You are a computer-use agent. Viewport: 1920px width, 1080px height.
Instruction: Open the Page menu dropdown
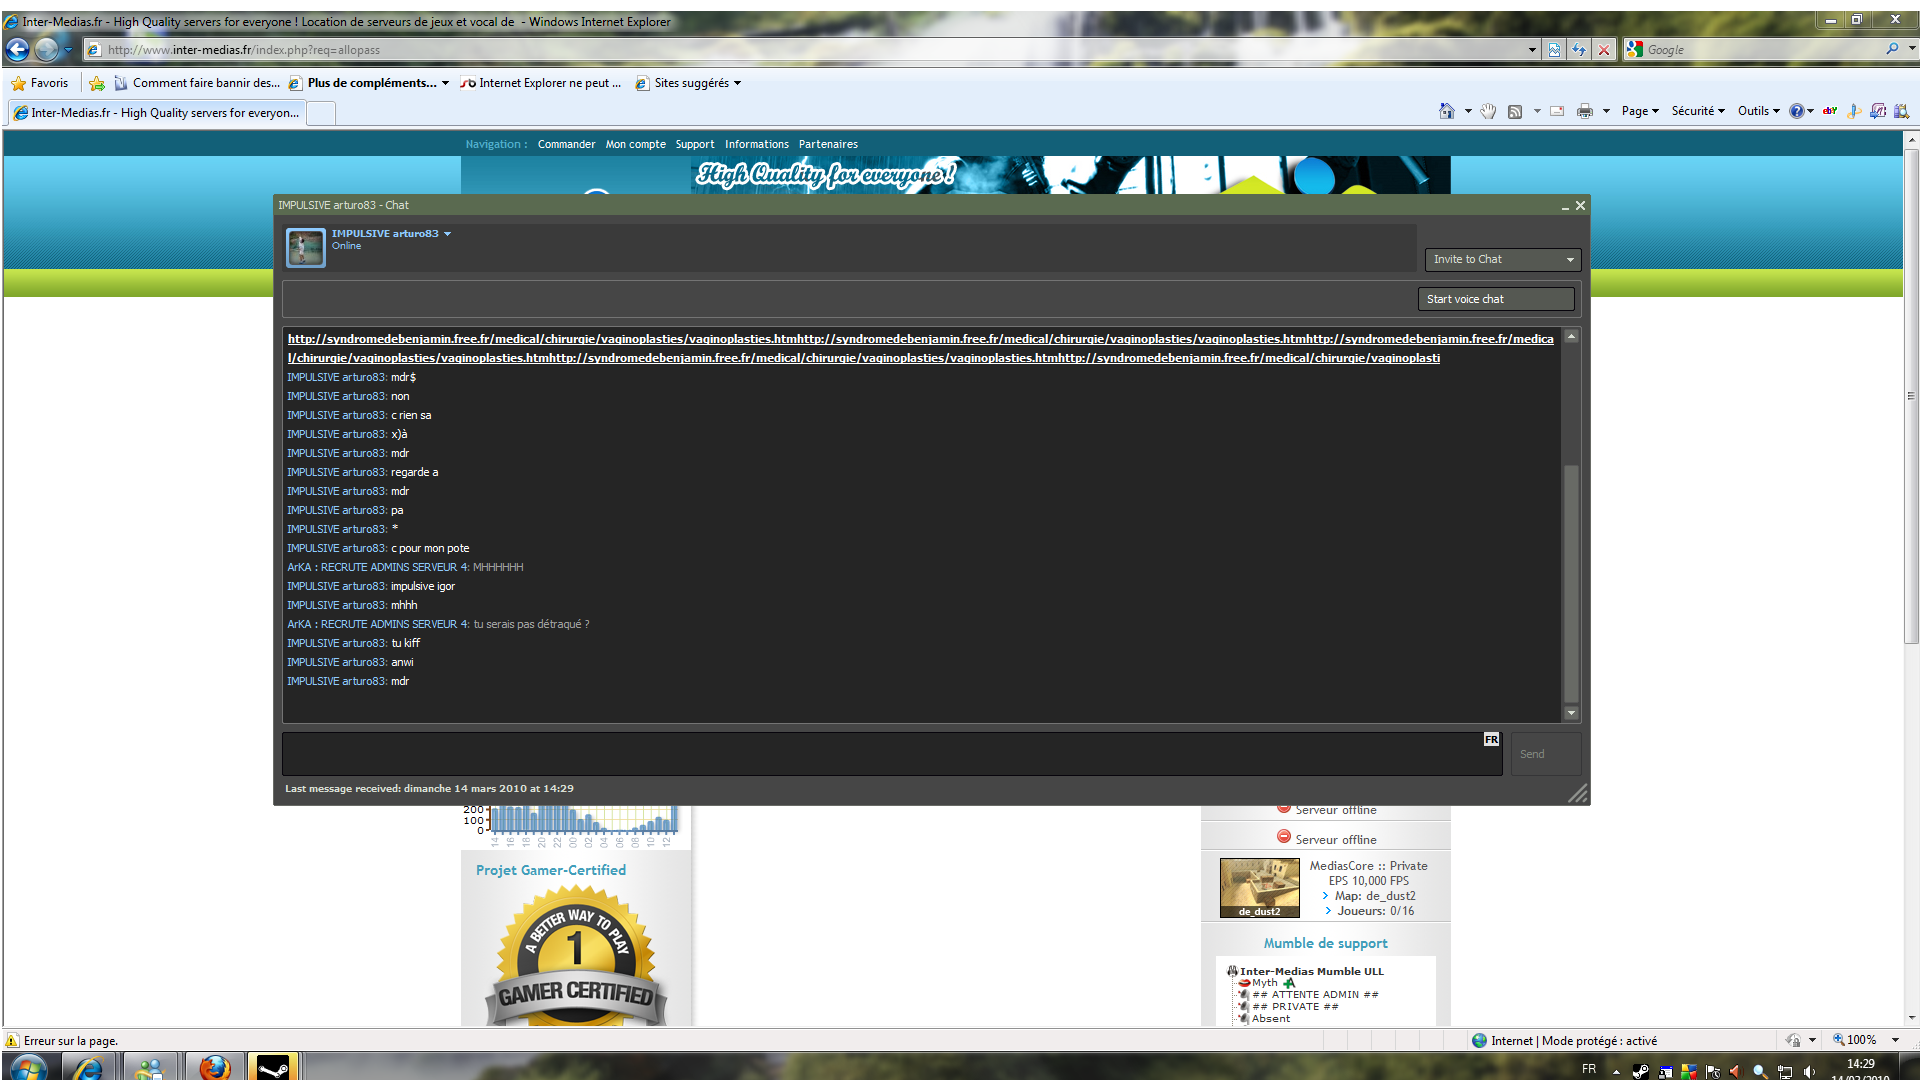(x=1640, y=111)
